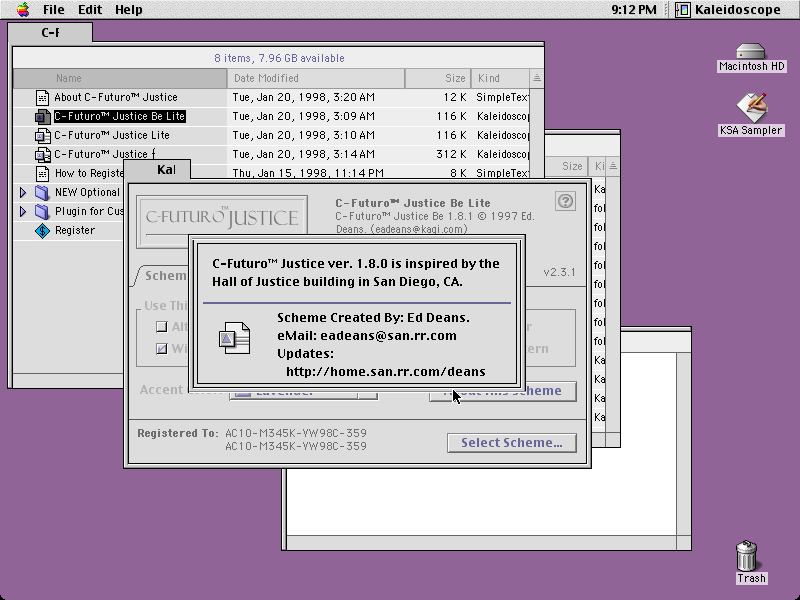Screen dimensions: 800x600
Task: Open the Edit menu
Action: point(90,10)
